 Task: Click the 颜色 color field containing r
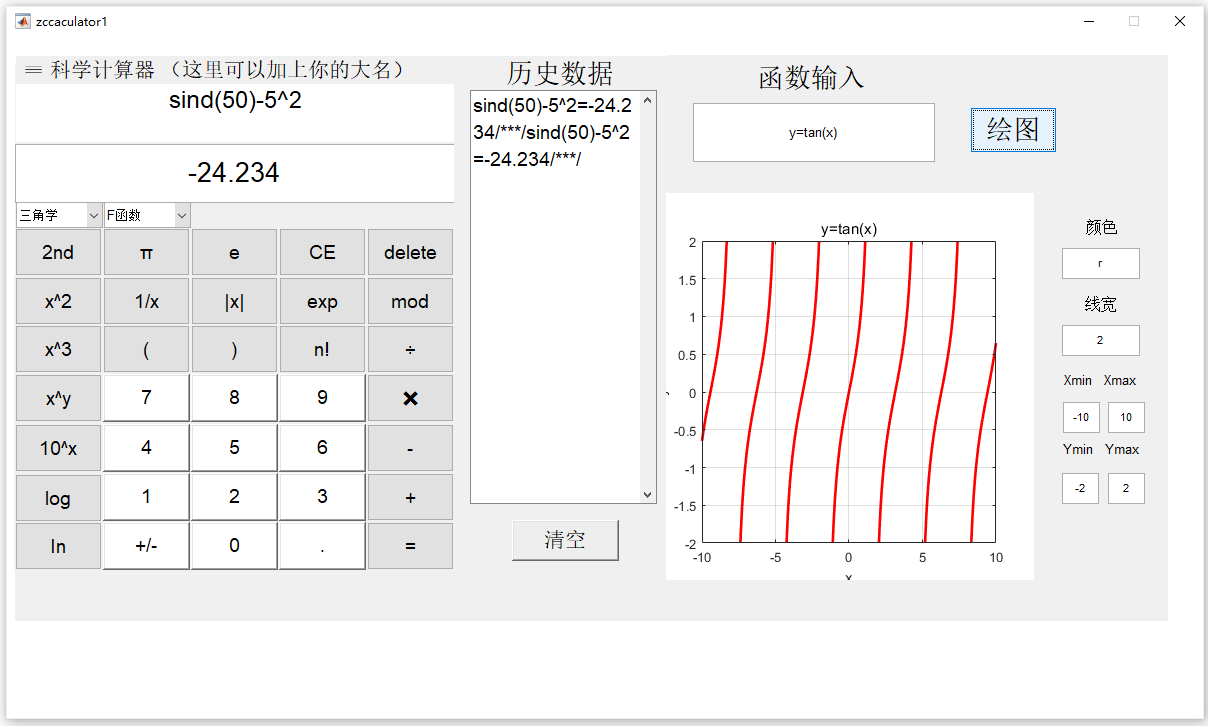[1100, 263]
